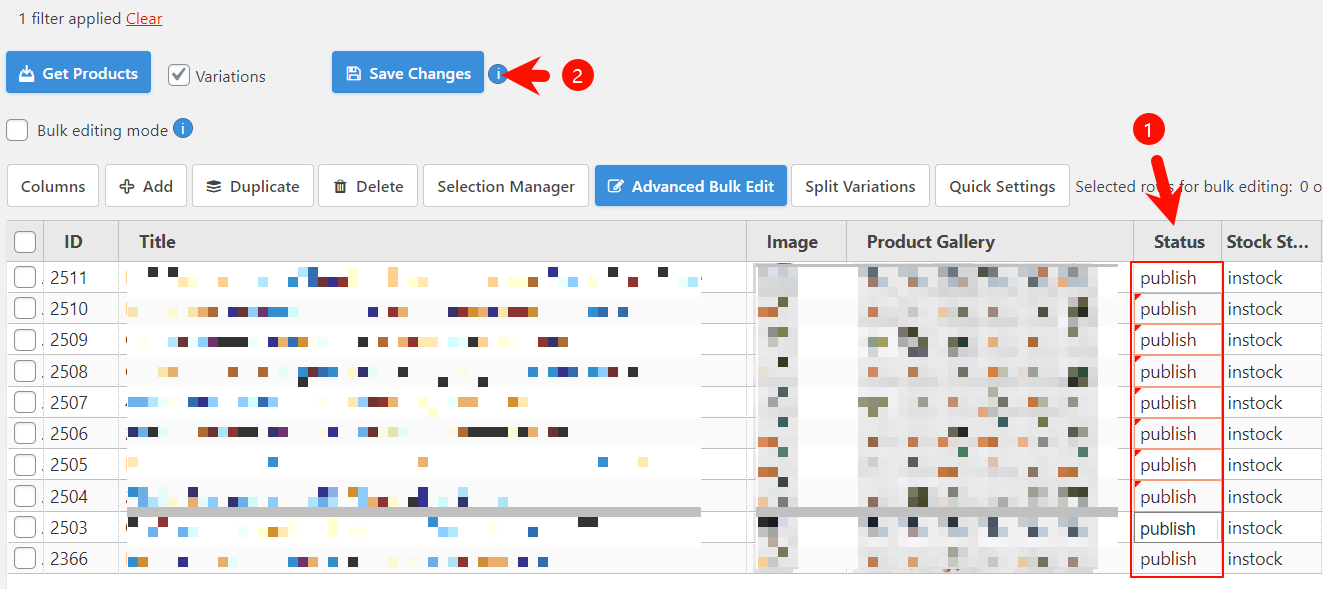Click info icon beside Bulk editing mode
This screenshot has width=1323, height=589.
click(182, 129)
